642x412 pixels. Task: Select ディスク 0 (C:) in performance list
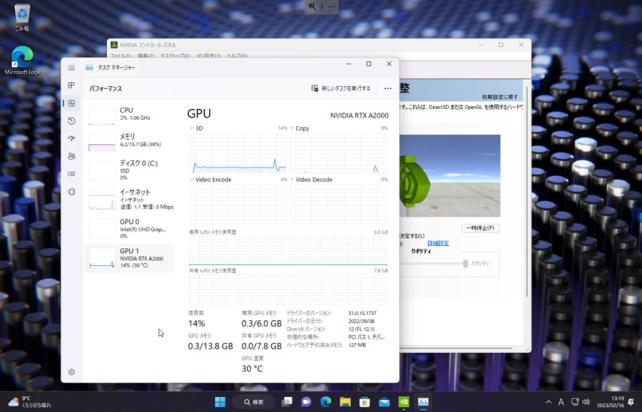130,169
